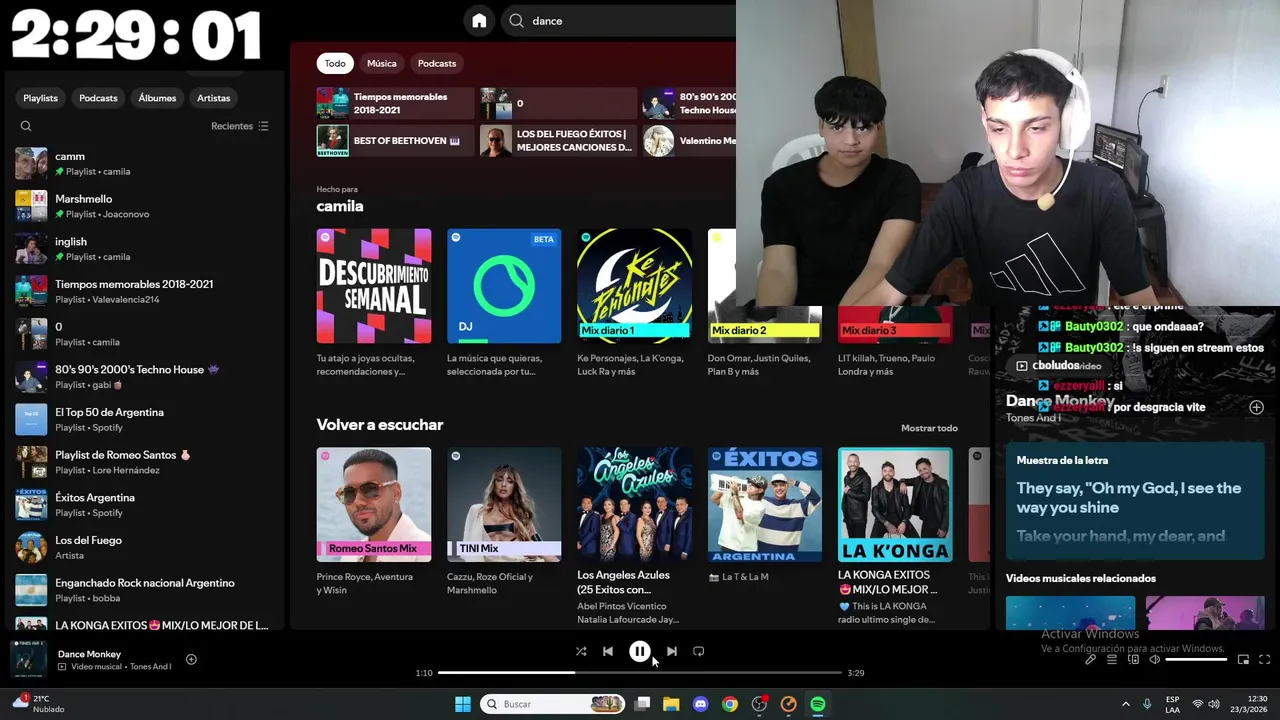Search in Your Library magnifier icon

tap(26, 126)
